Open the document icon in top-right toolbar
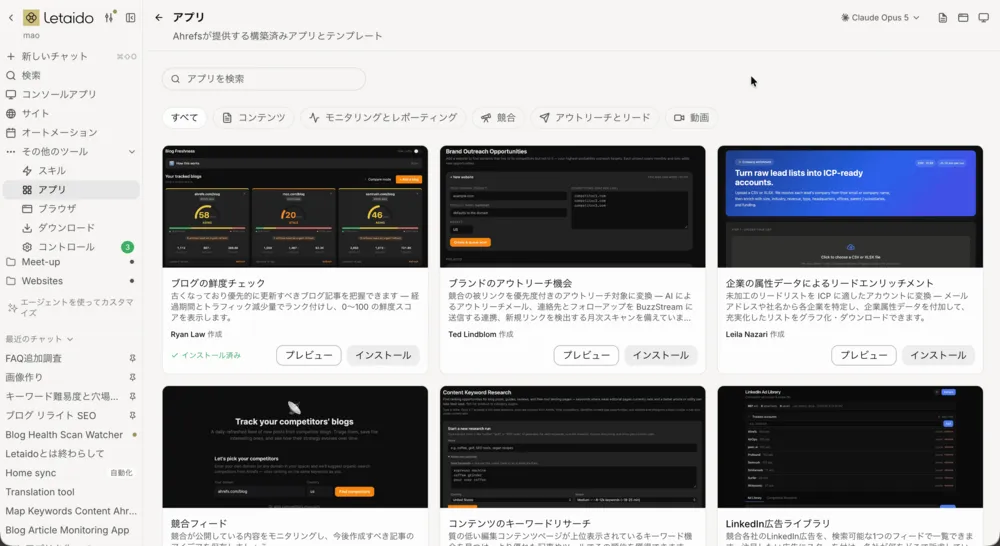This screenshot has width=1000, height=546. pos(943,18)
